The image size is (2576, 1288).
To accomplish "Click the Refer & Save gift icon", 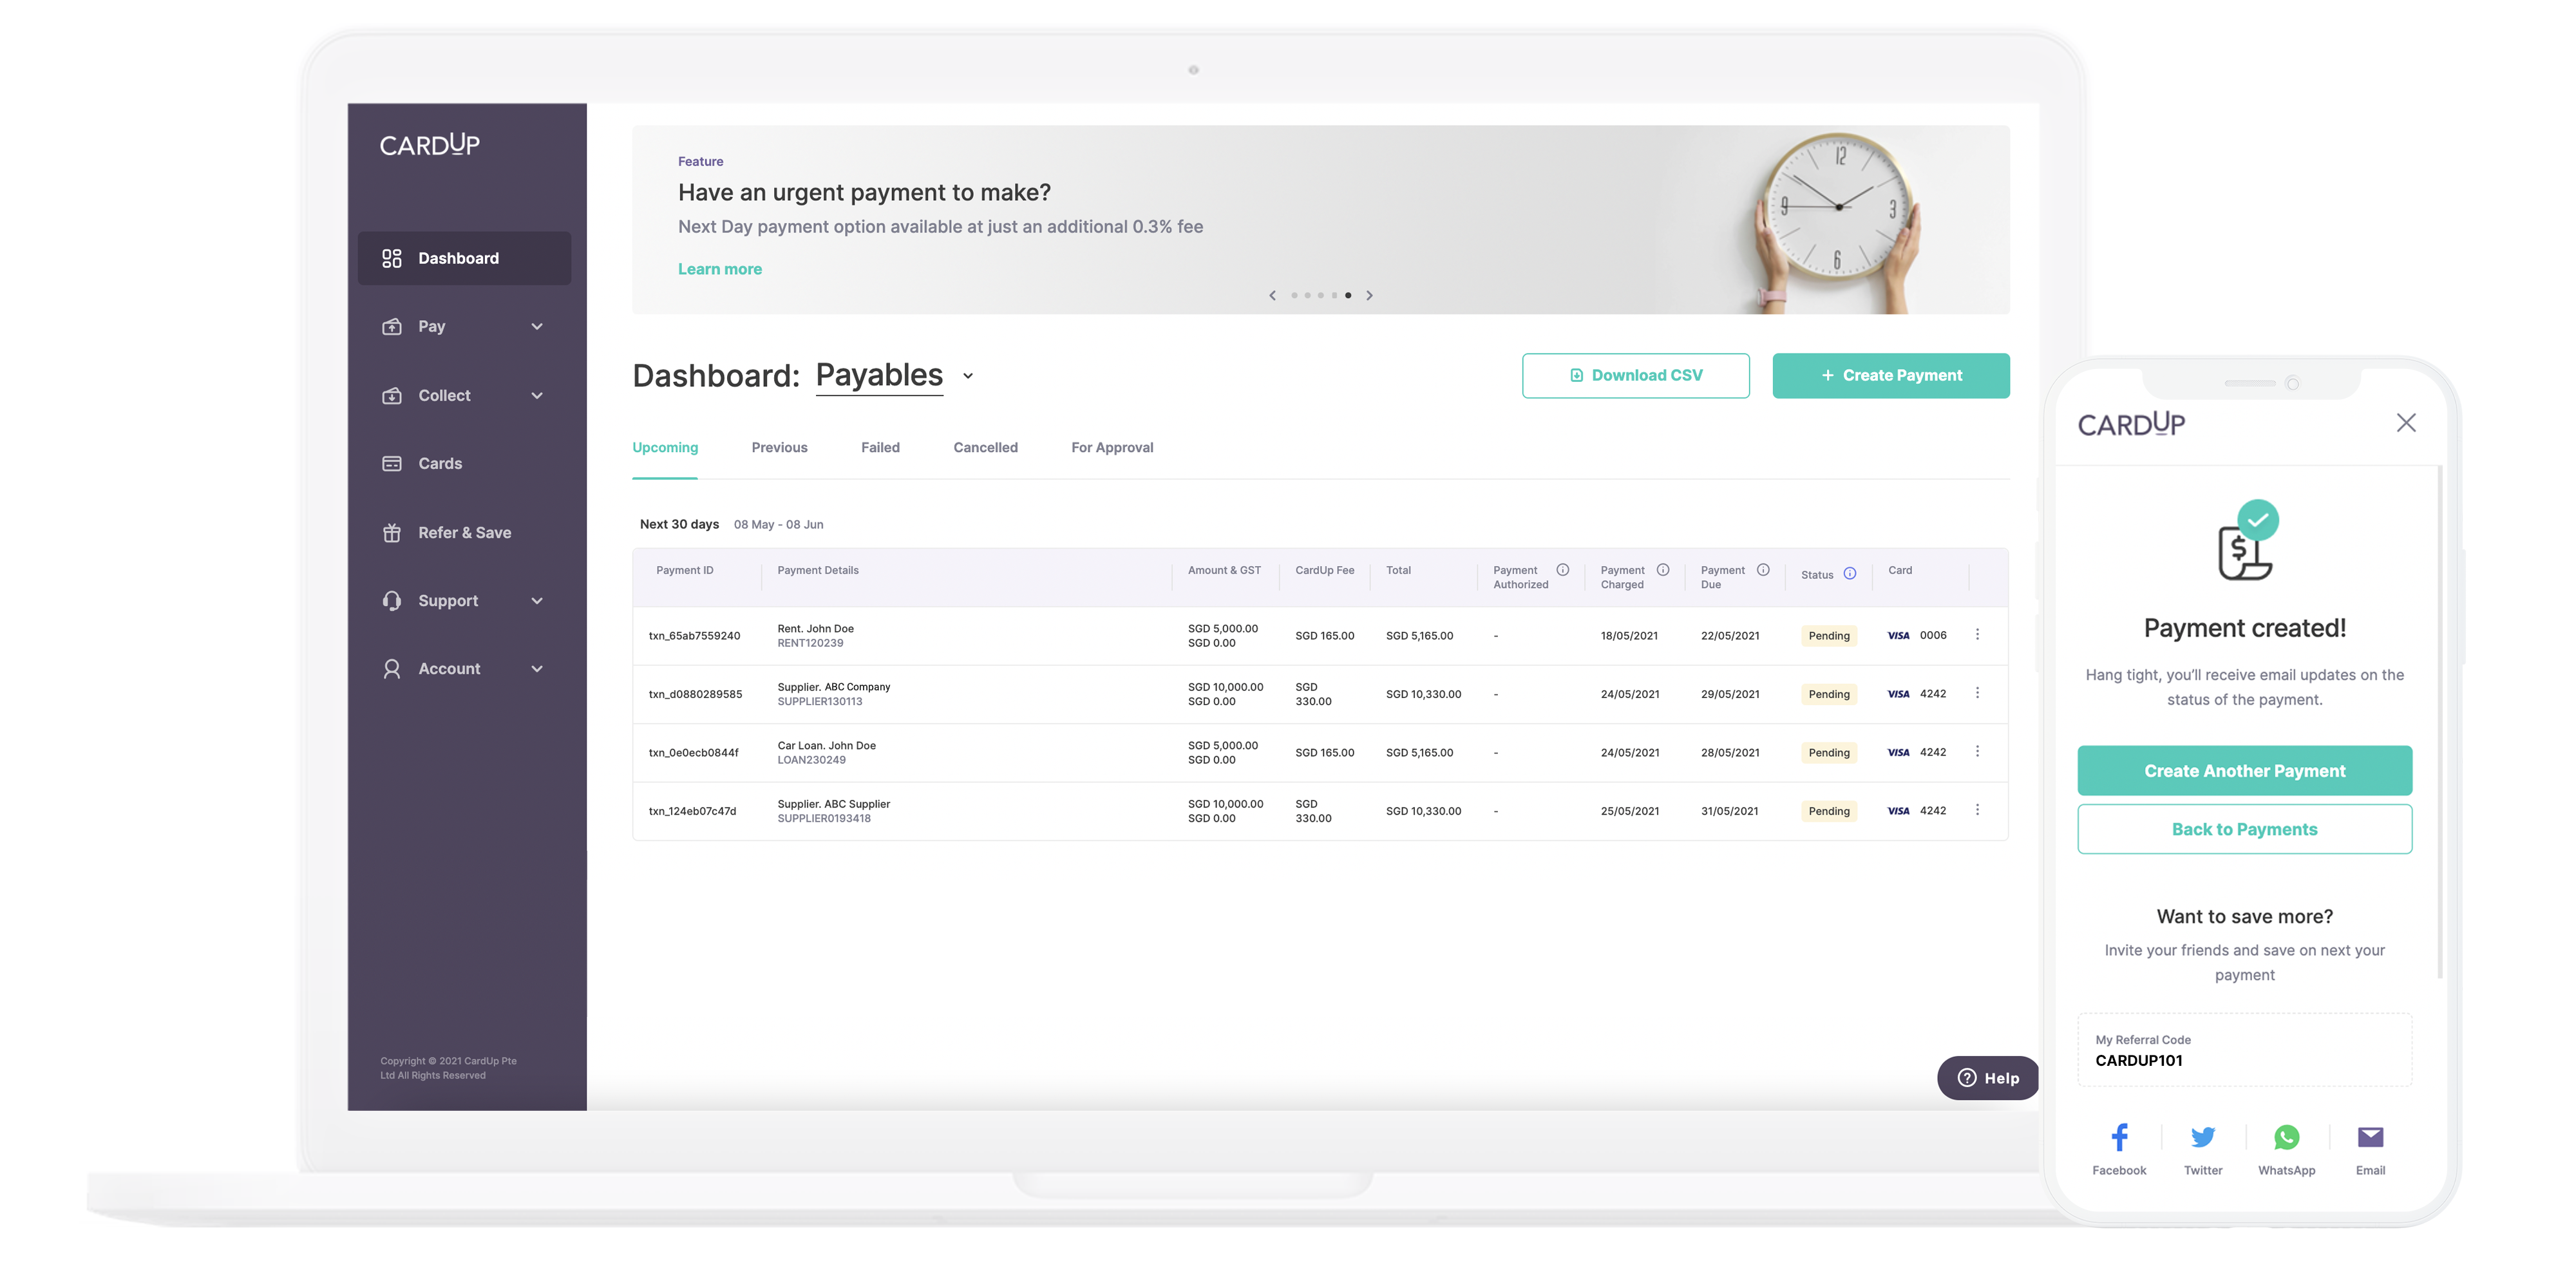I will tap(392, 532).
